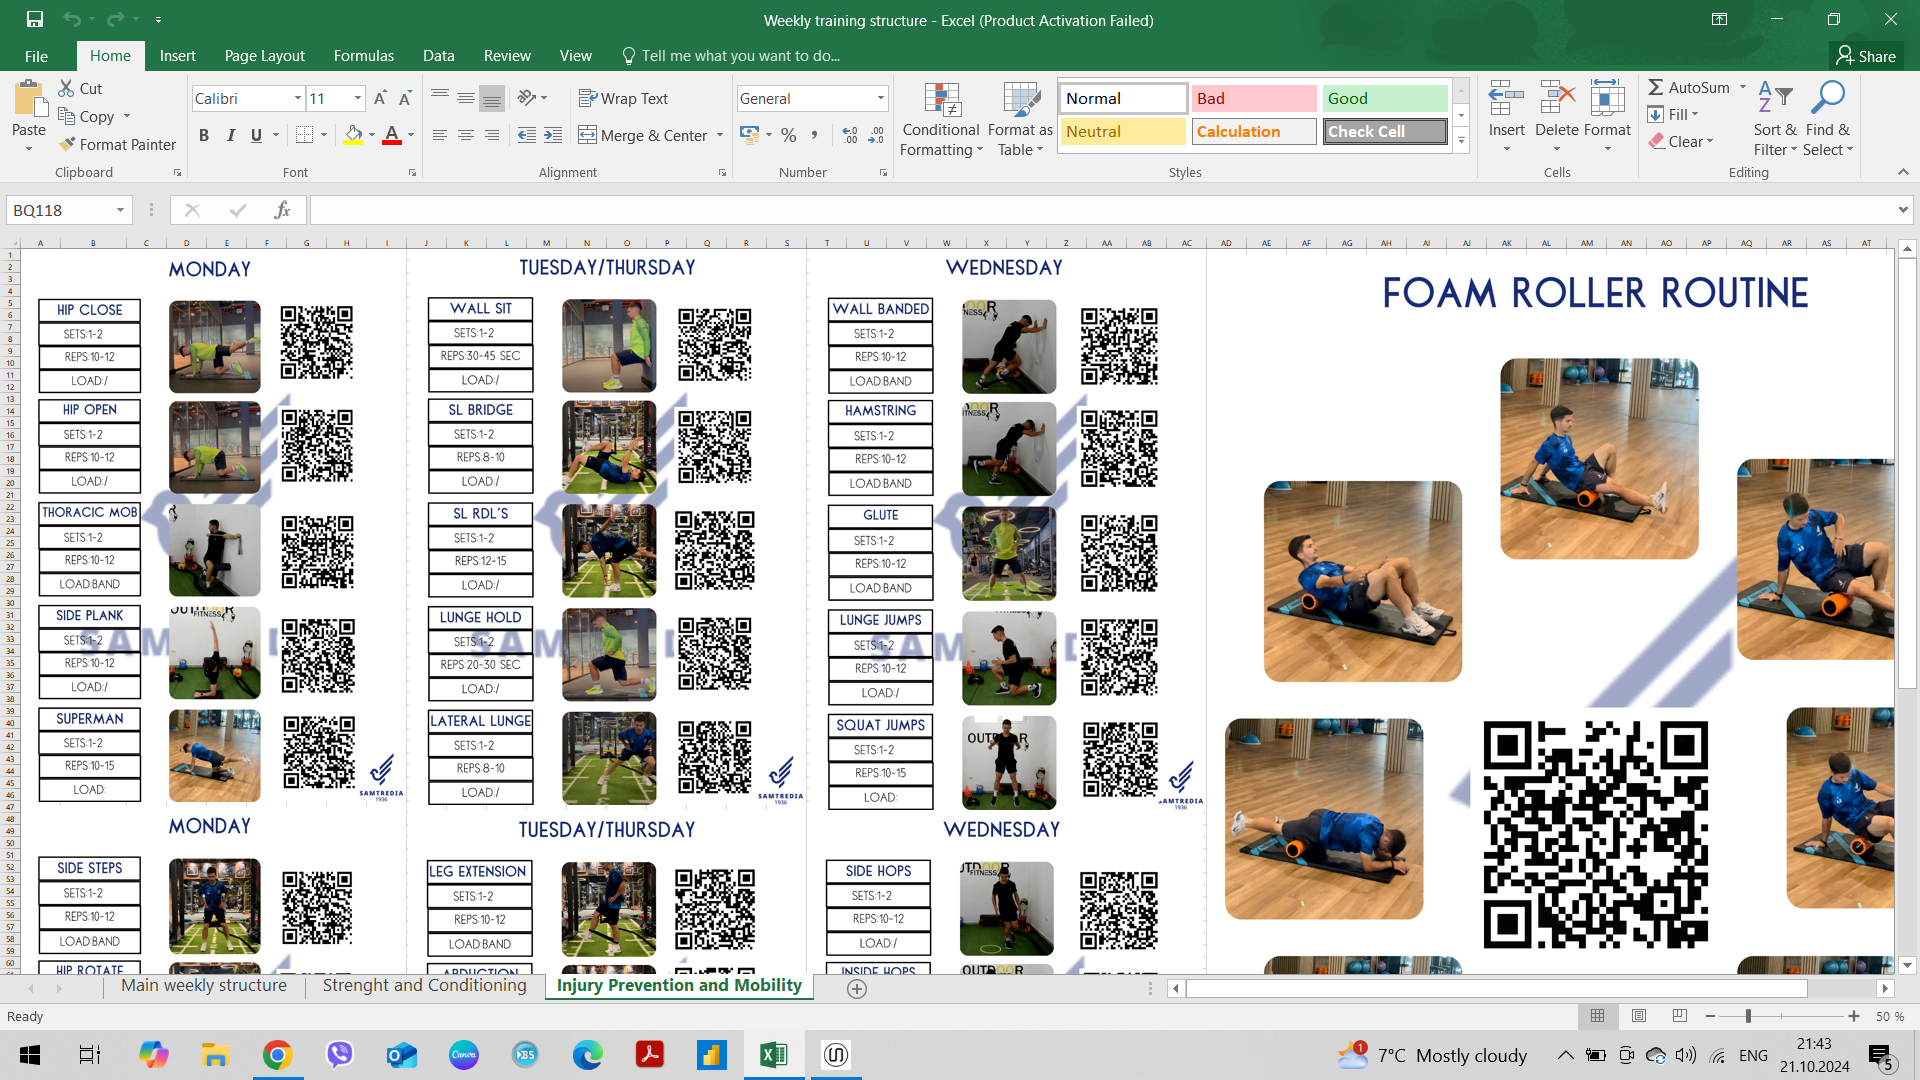Image resolution: width=1920 pixels, height=1080 pixels.
Task: Click the Borders icon in Font group
Action: [304, 135]
